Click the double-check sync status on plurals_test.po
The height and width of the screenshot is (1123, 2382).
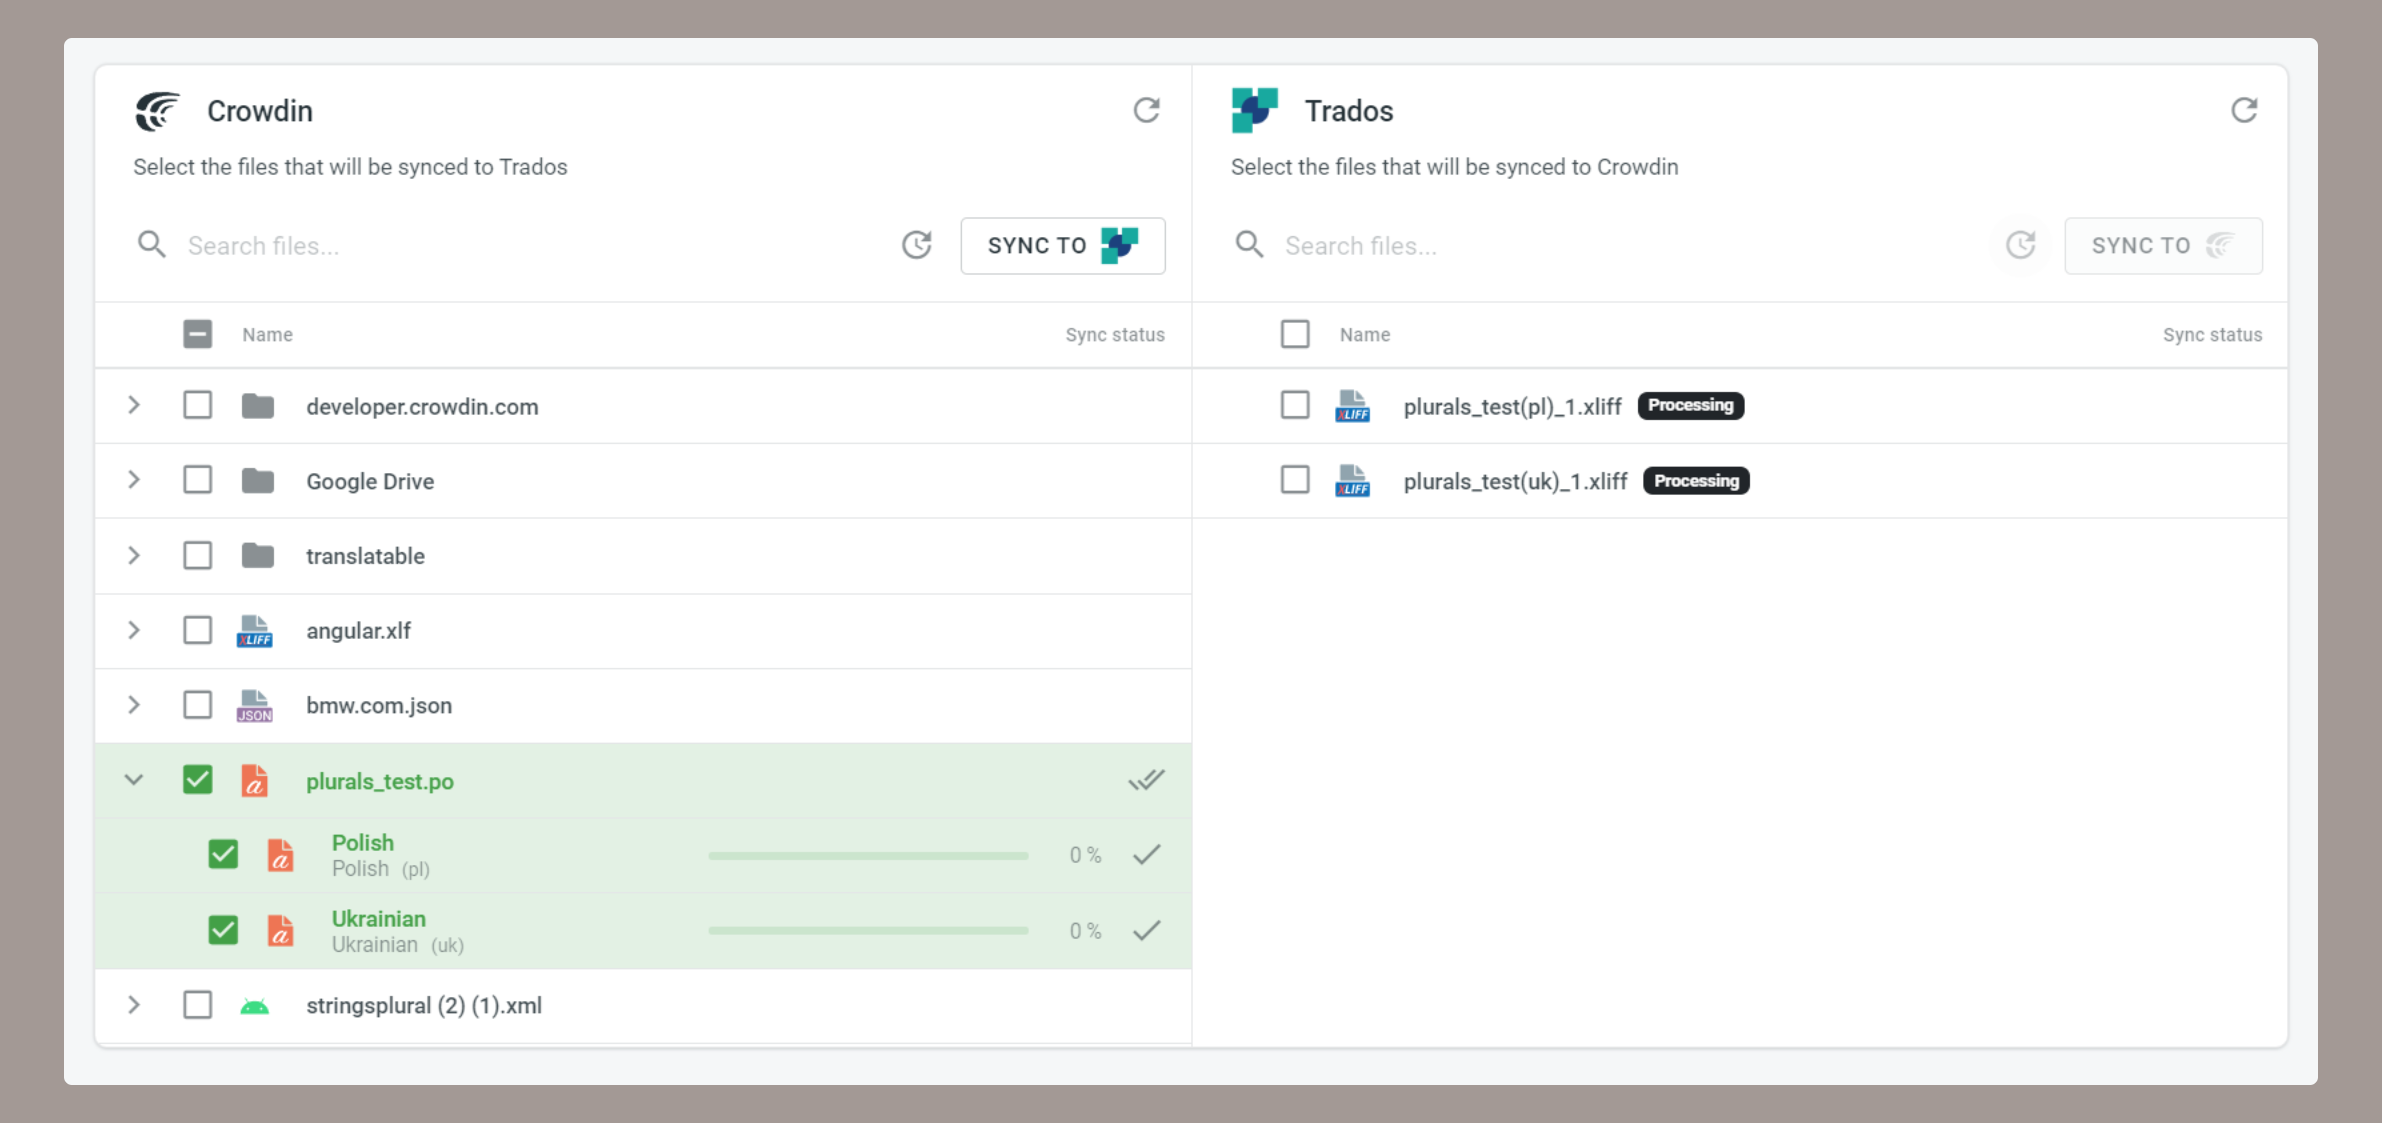[x=1147, y=780]
